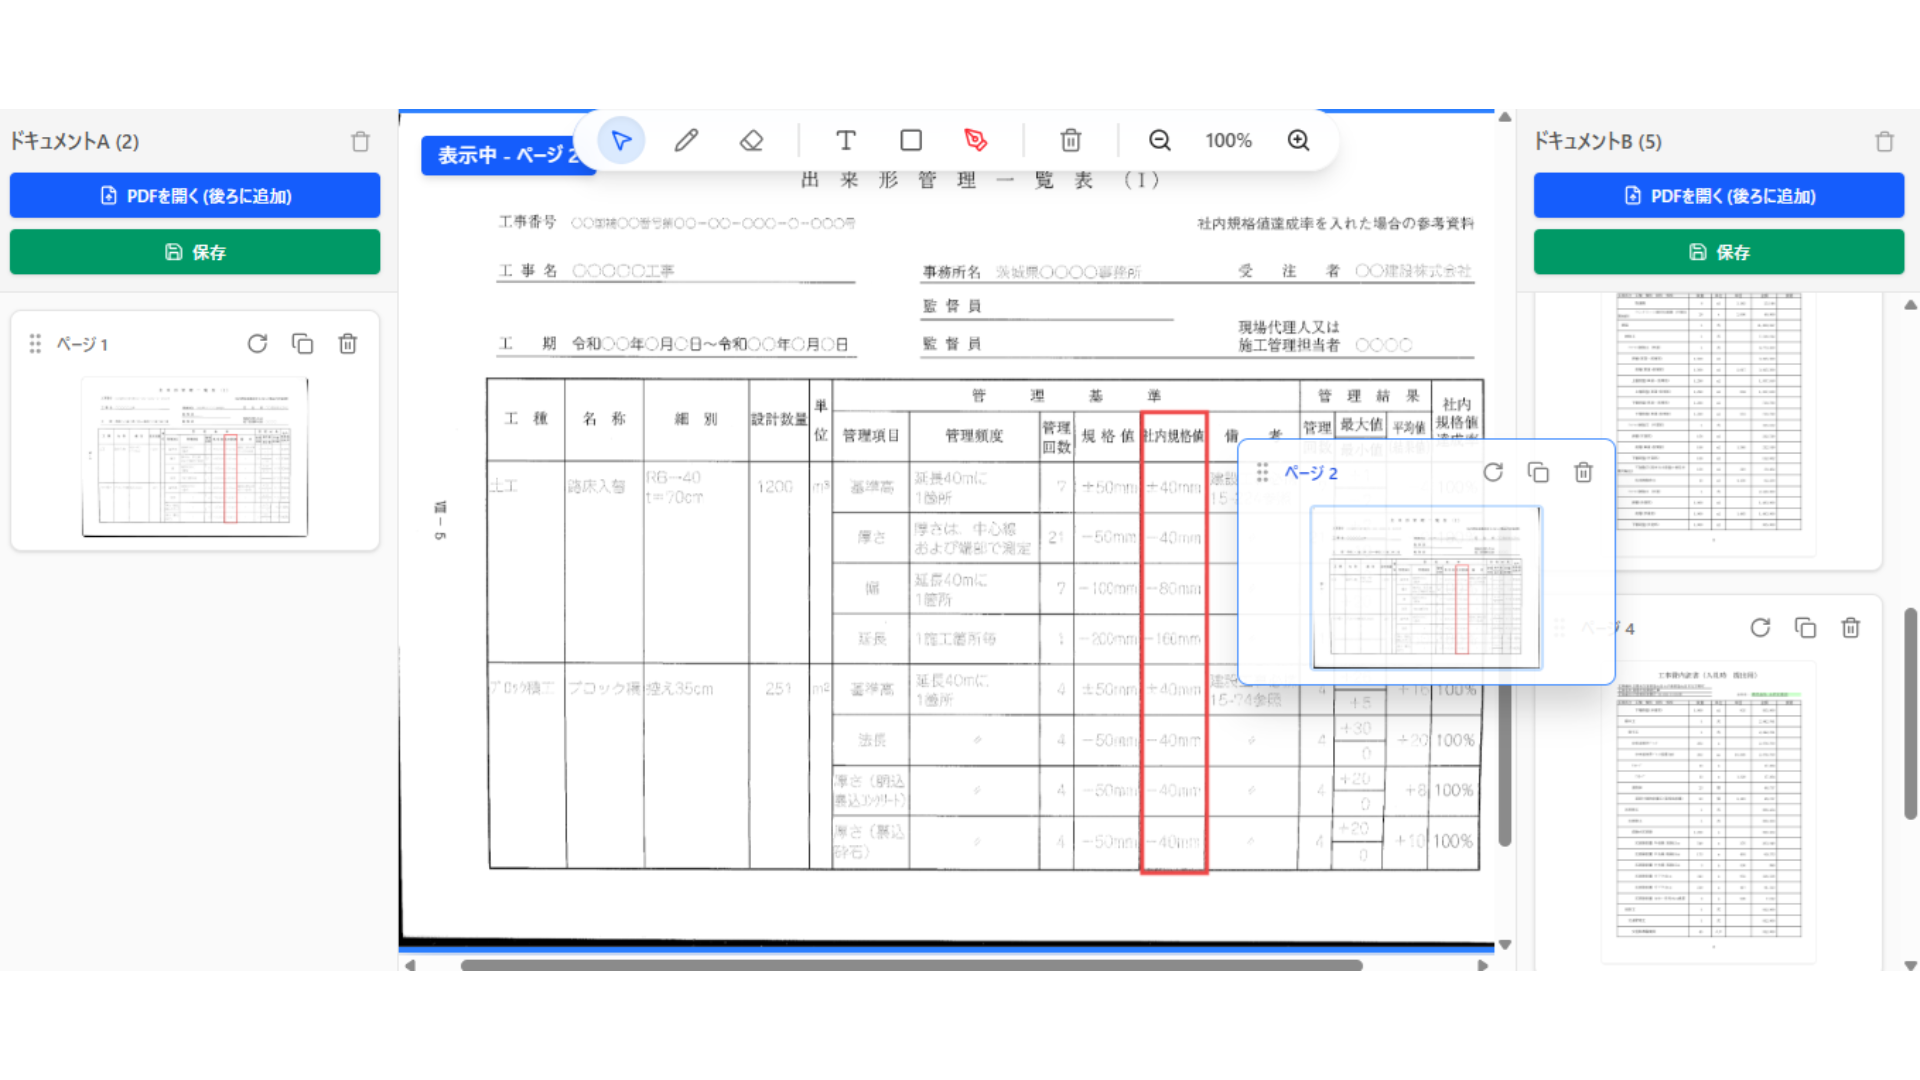Delete Document B using its trash icon
Screen dimensions: 1920x1080
click(x=1885, y=142)
